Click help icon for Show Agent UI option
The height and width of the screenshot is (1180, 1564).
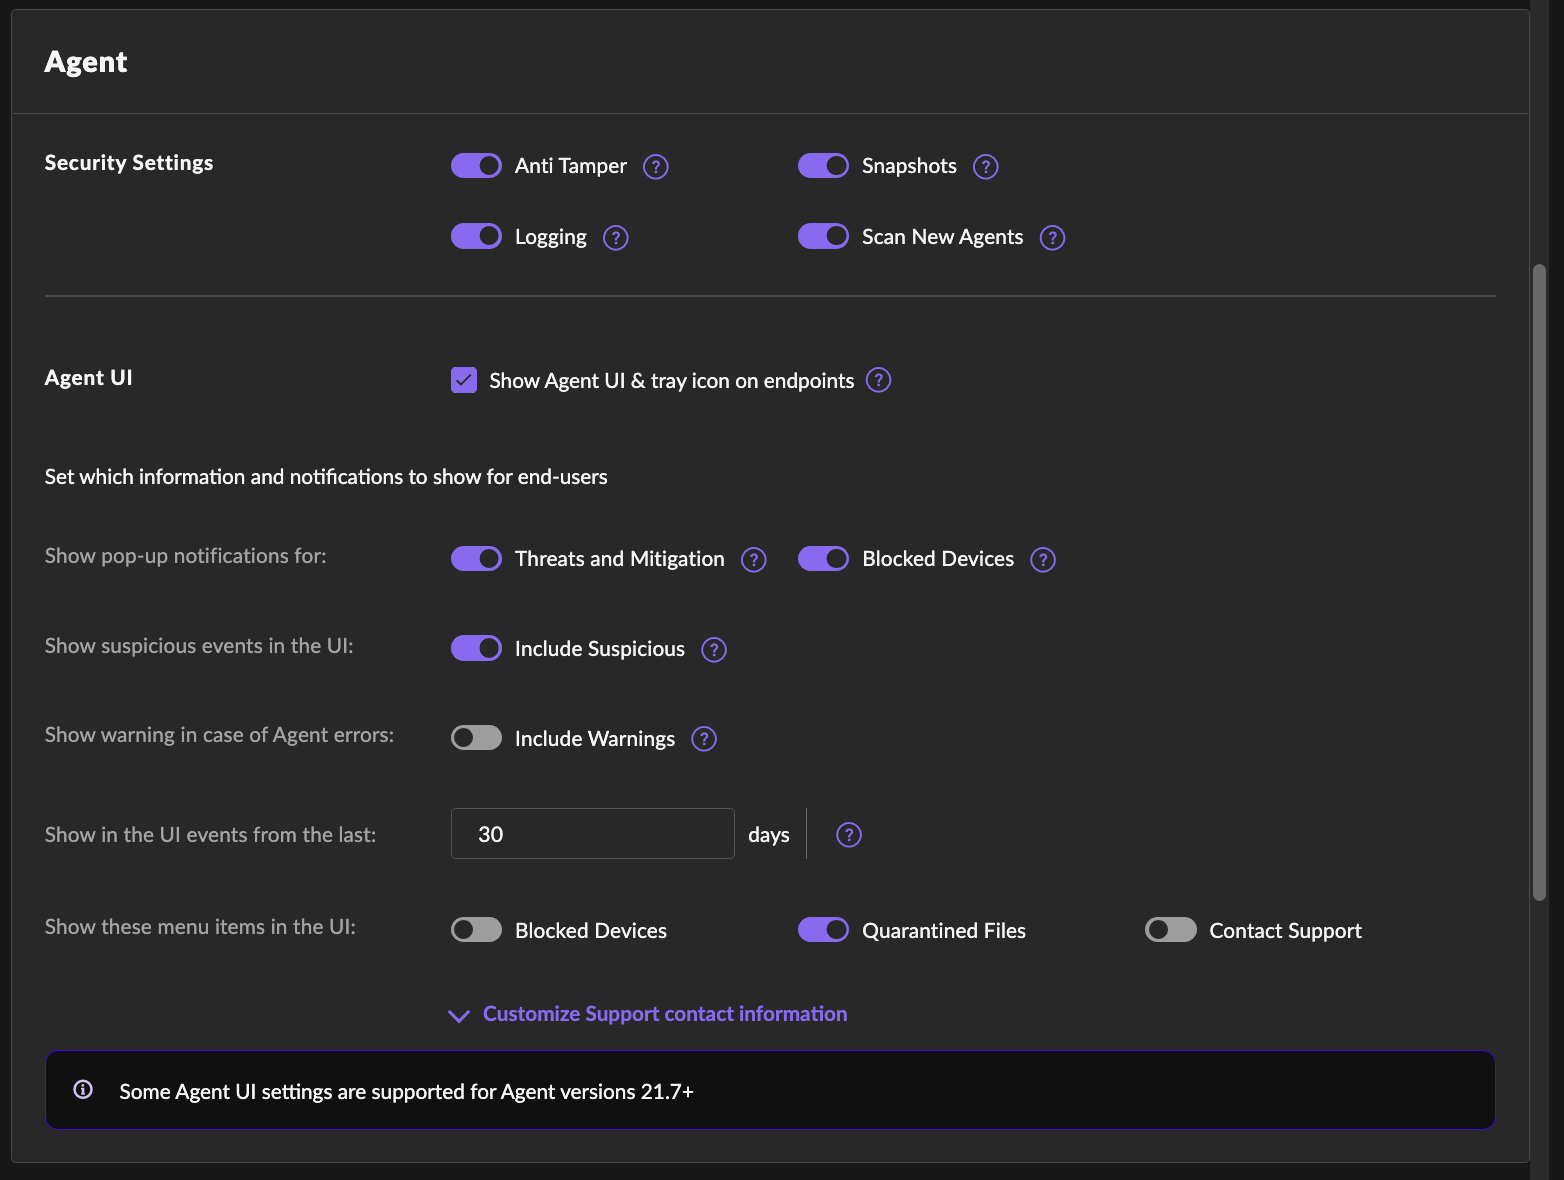tap(878, 380)
